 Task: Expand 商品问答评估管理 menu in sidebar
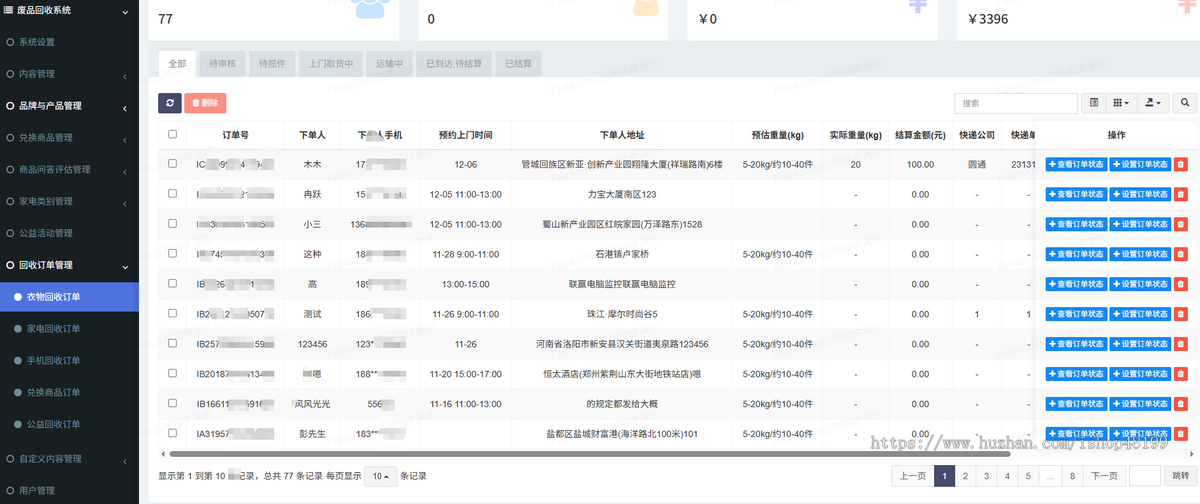[x=69, y=170]
